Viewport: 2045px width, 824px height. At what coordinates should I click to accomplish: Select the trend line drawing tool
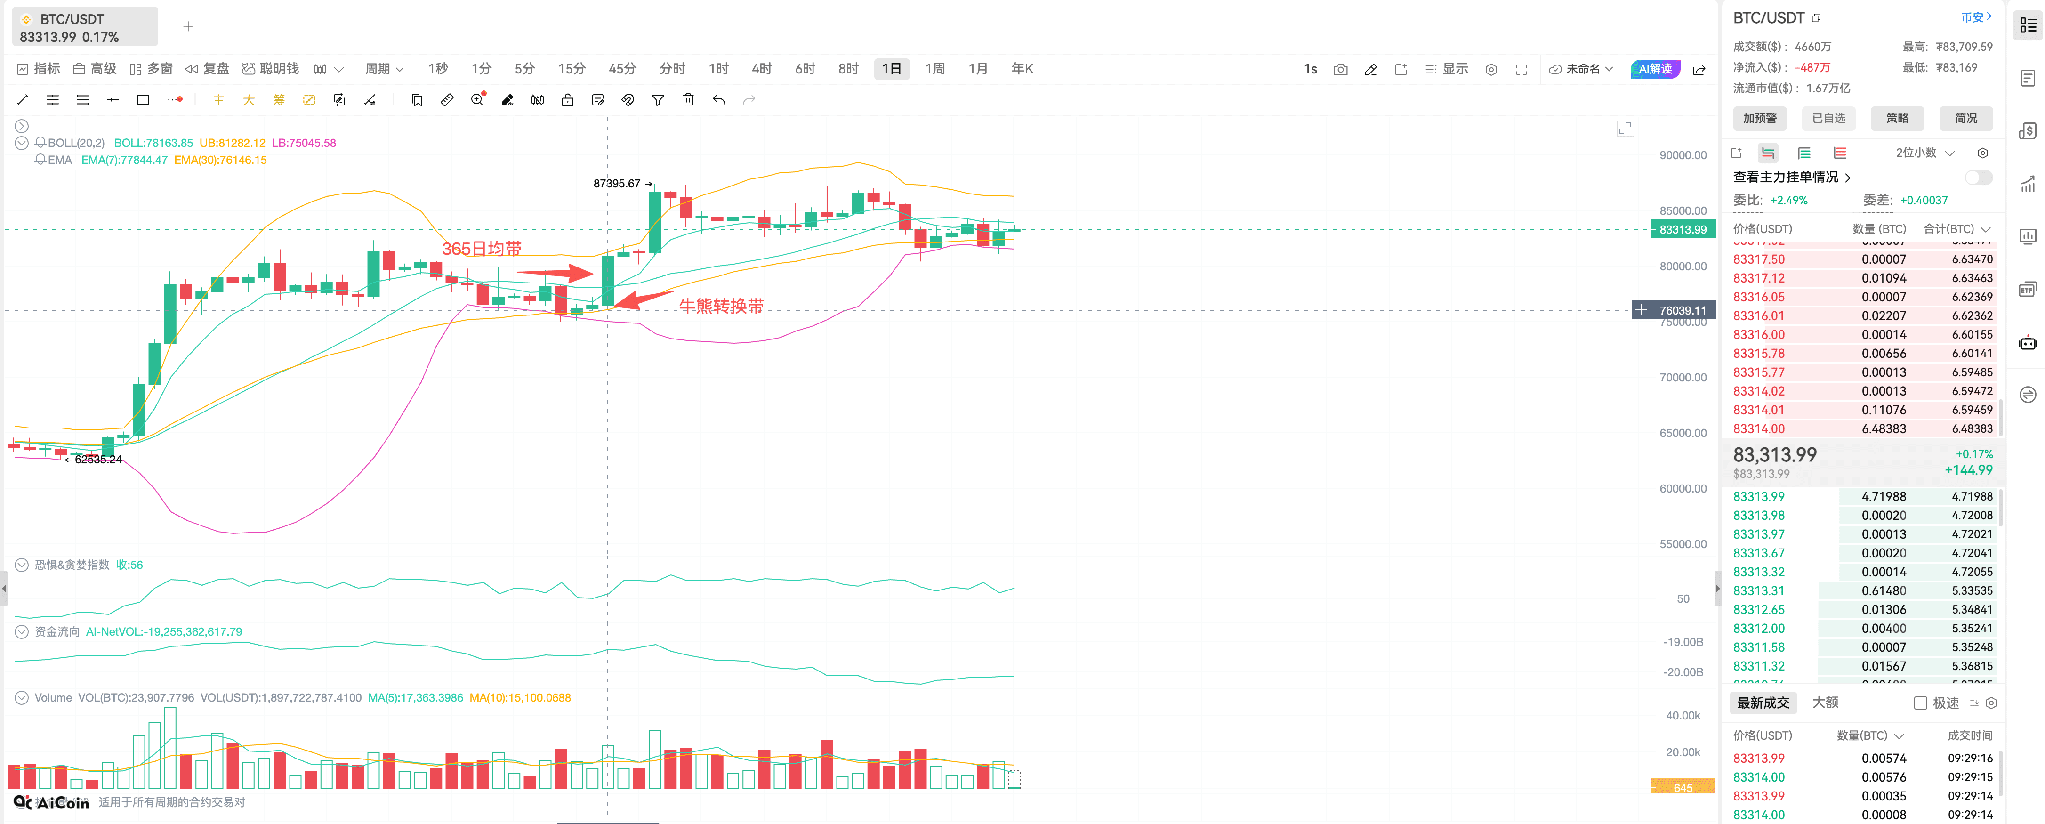coord(23,100)
